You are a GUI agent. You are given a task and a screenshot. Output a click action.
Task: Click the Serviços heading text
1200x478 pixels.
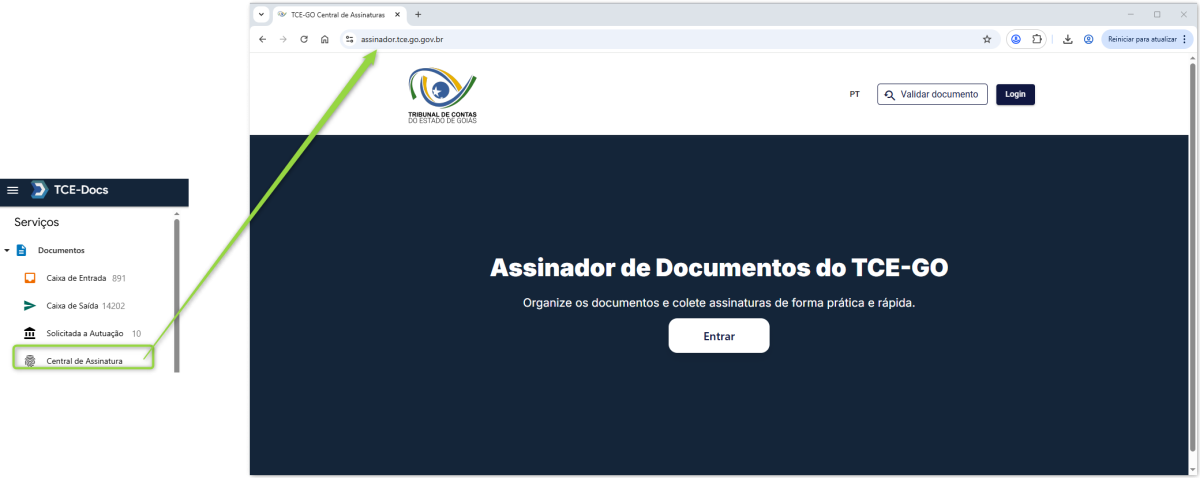pyautogui.click(x=37, y=222)
